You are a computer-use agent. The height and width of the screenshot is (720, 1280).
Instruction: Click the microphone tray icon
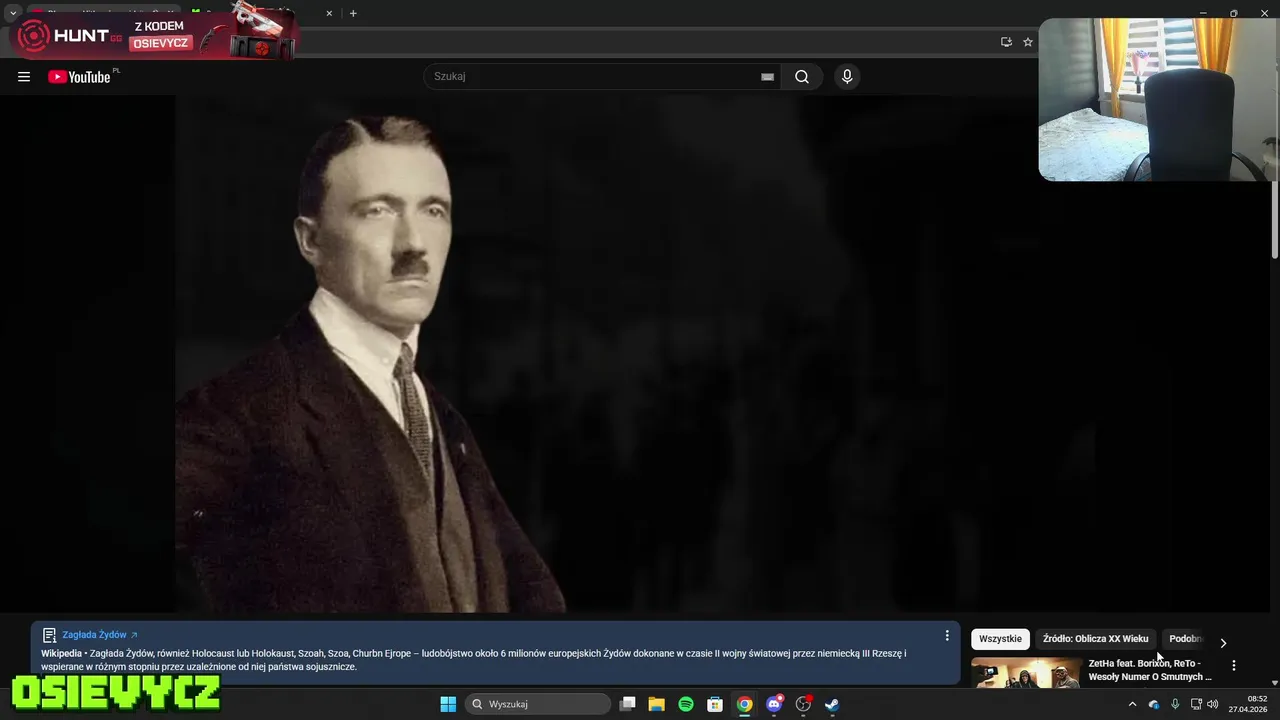[x=1175, y=704]
